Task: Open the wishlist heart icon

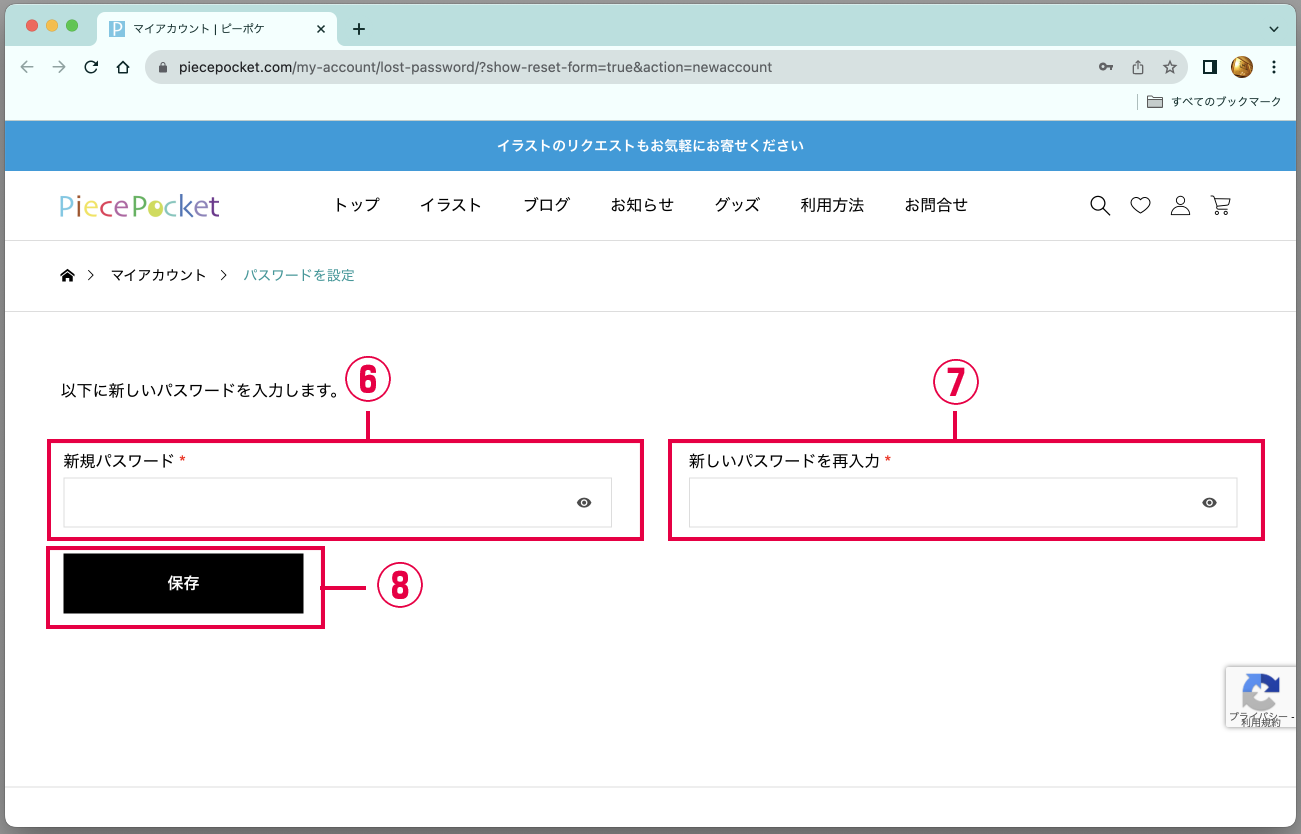Action: (x=1140, y=206)
